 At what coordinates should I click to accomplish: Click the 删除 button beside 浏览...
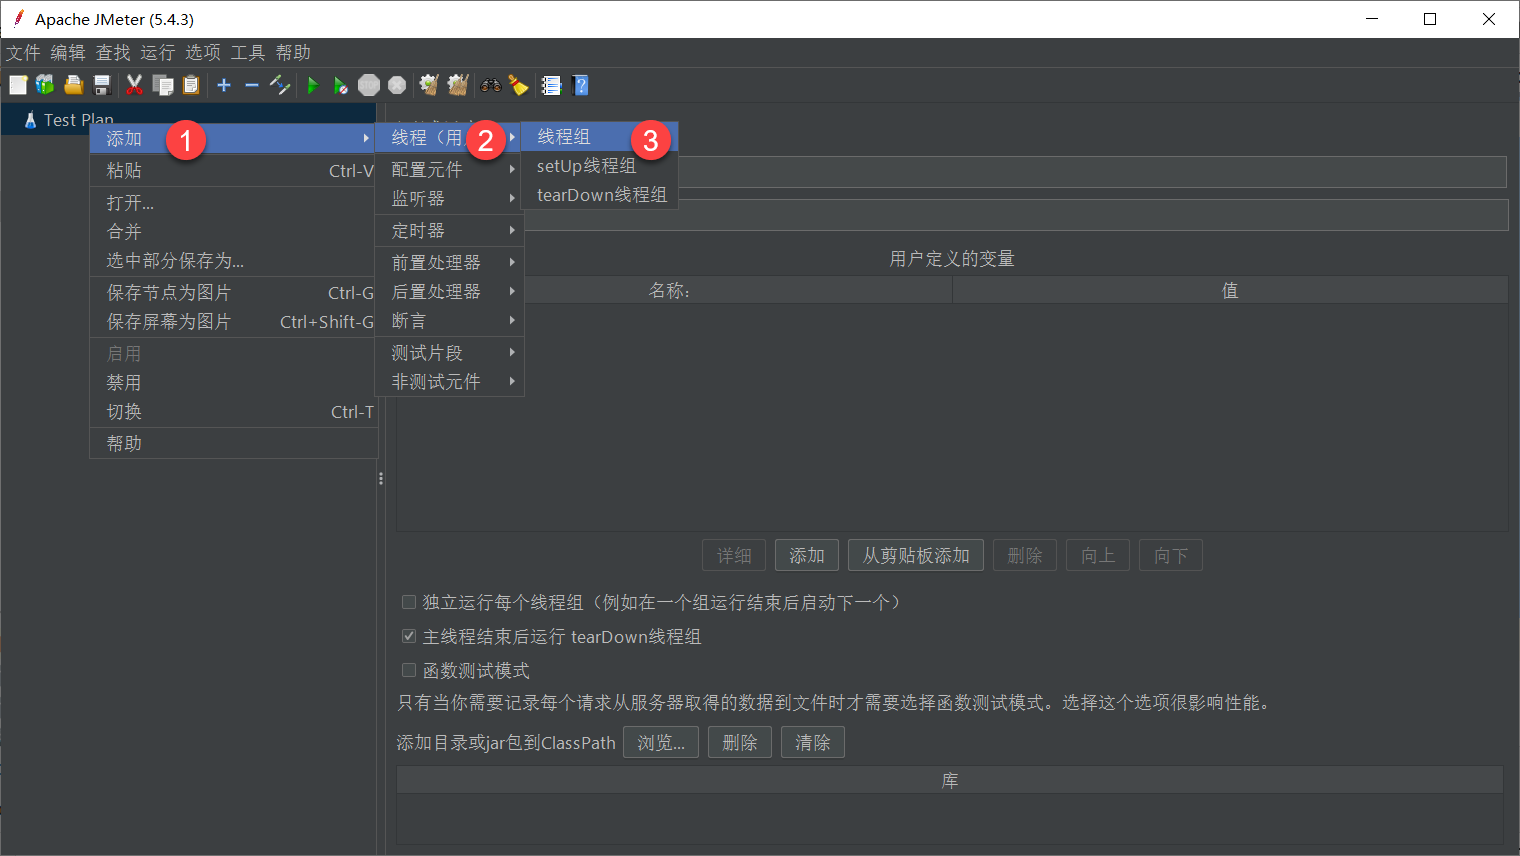click(740, 742)
